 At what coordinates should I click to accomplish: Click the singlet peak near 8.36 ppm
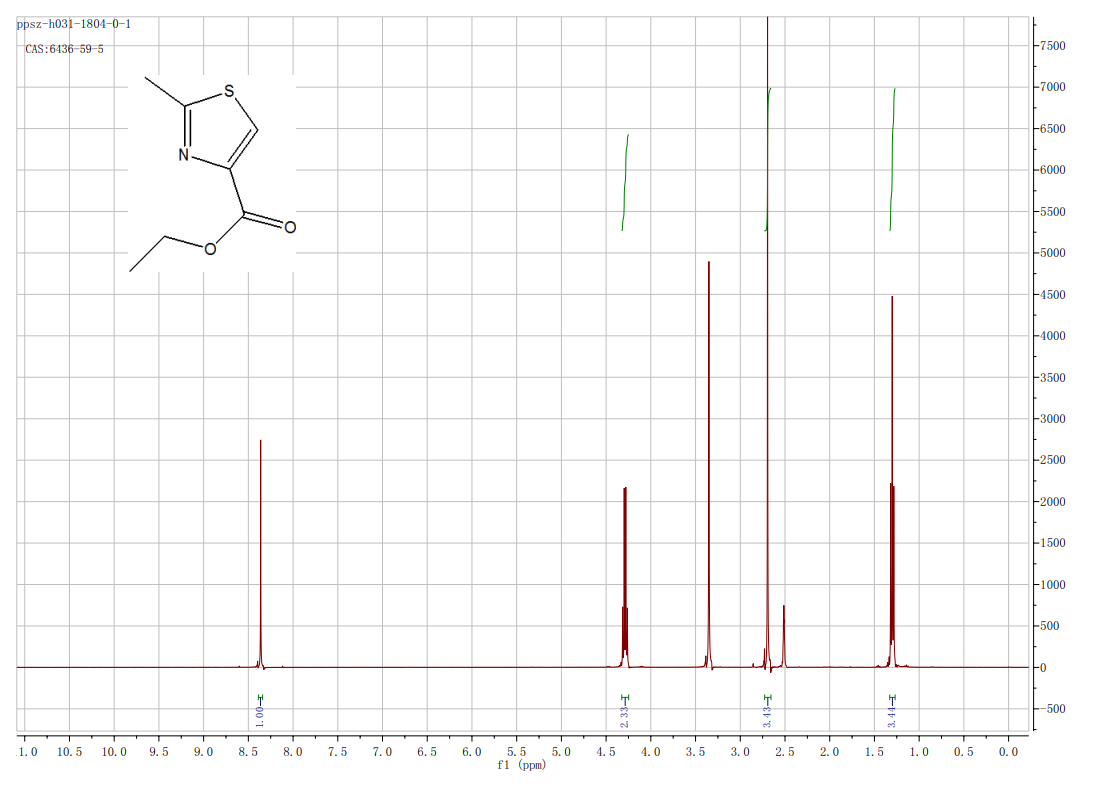pos(260,550)
